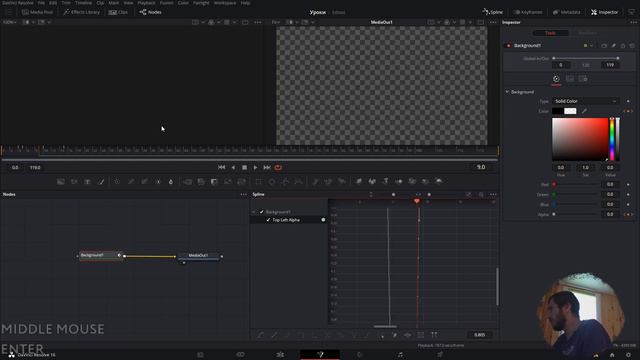This screenshot has height=360, width=640.
Task: Select the MediaOut1 node
Action: (199, 256)
